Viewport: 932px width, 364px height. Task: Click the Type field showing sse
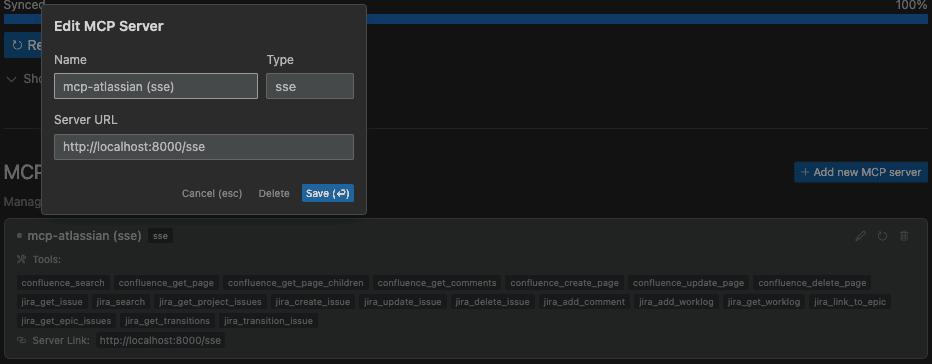pyautogui.click(x=310, y=86)
